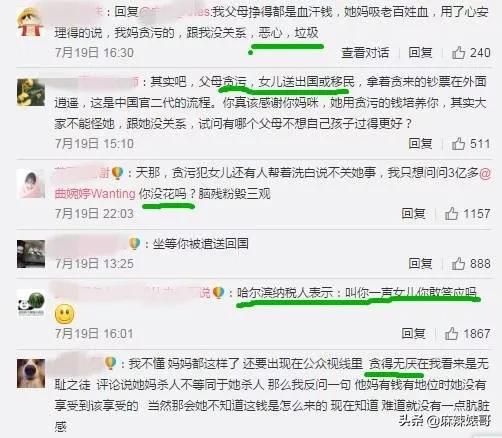Open the panda avatar profile

[31, 303]
